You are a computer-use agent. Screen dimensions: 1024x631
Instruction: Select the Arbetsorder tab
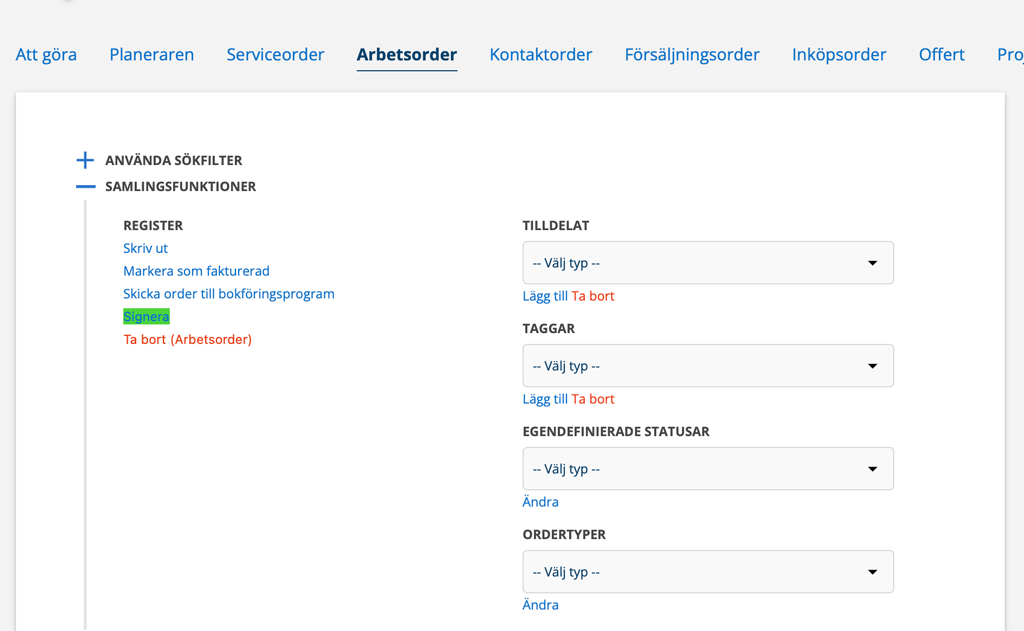point(407,55)
